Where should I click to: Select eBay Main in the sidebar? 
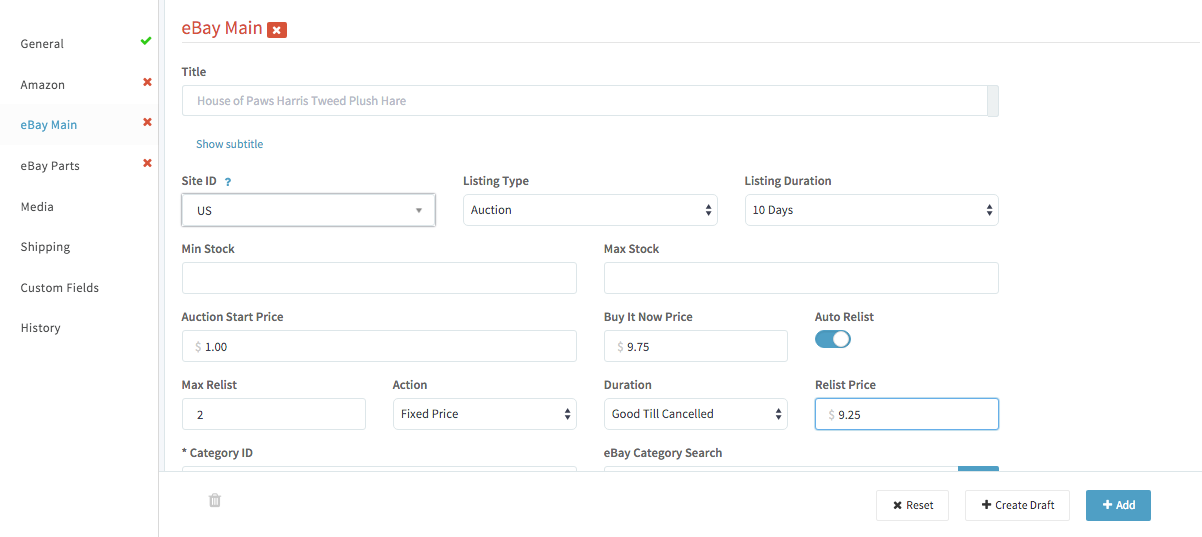[49, 125]
